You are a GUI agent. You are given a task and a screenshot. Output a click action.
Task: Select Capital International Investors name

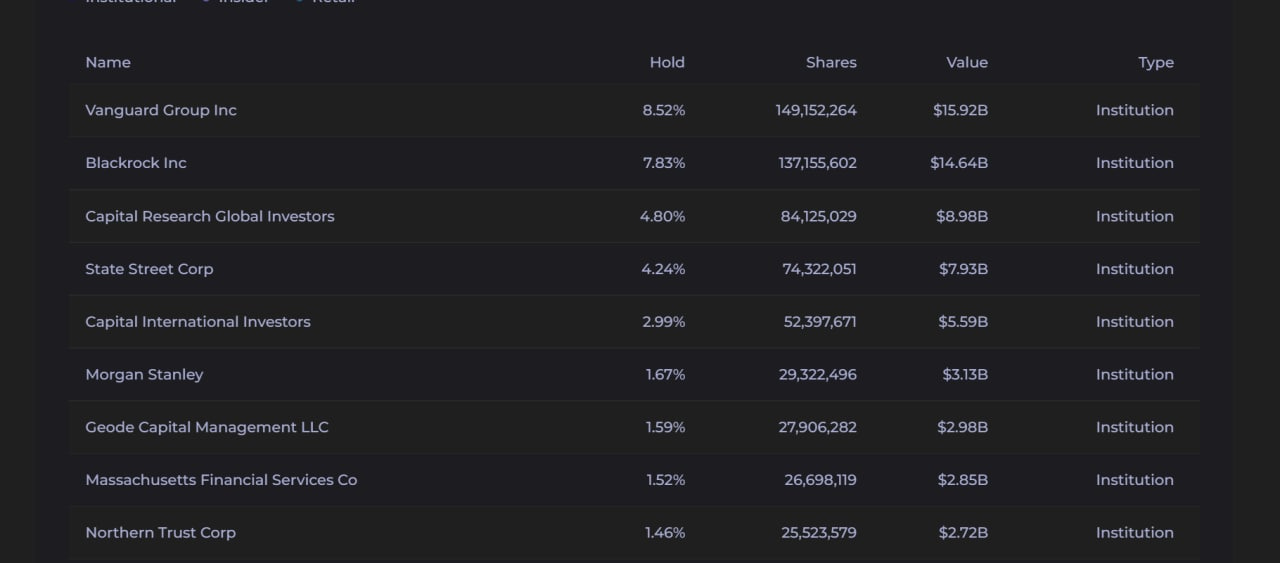pyautogui.click(x=198, y=322)
